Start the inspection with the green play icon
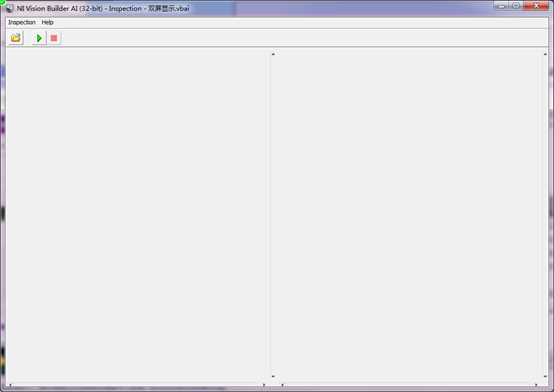This screenshot has width=554, height=392. click(x=39, y=38)
